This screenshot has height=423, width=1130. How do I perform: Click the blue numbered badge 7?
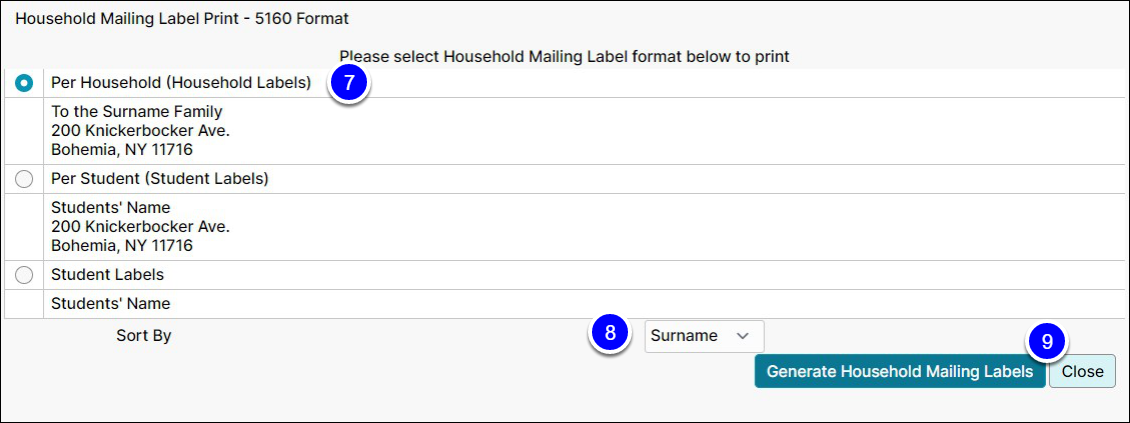point(349,83)
